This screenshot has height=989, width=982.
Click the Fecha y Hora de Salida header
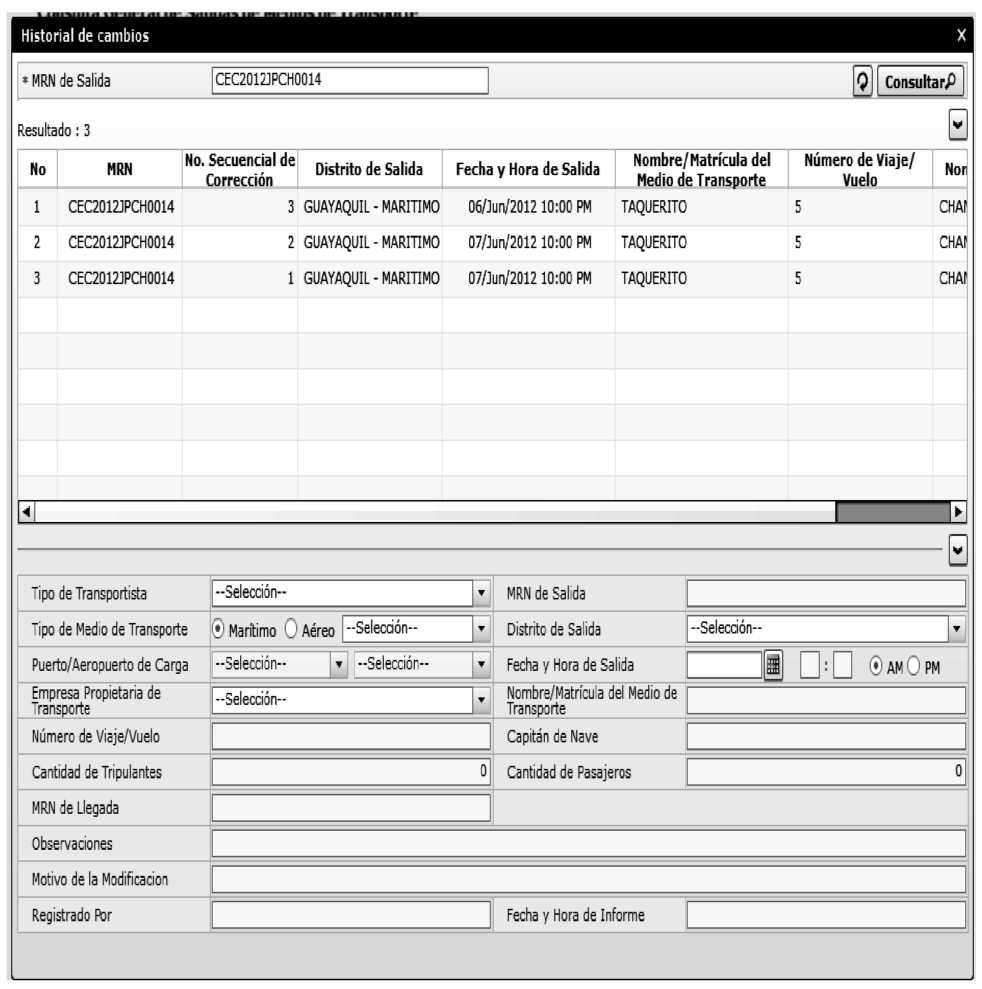pos(528,169)
